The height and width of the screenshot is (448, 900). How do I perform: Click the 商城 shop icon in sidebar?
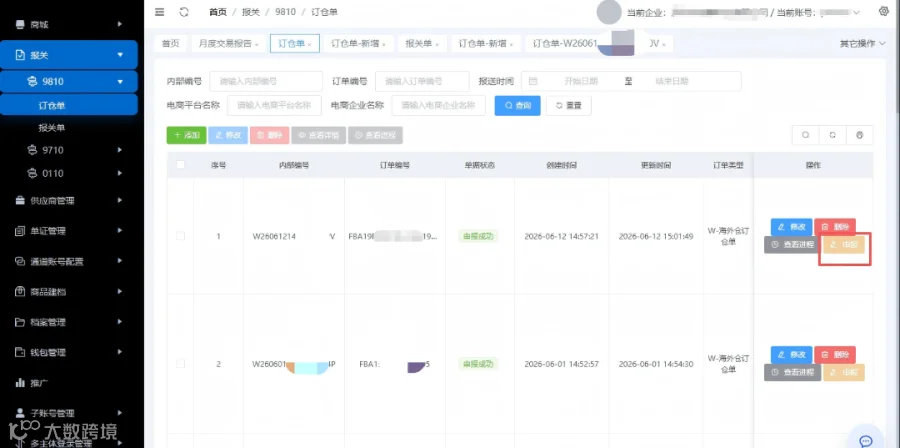pyautogui.click(x=21, y=24)
